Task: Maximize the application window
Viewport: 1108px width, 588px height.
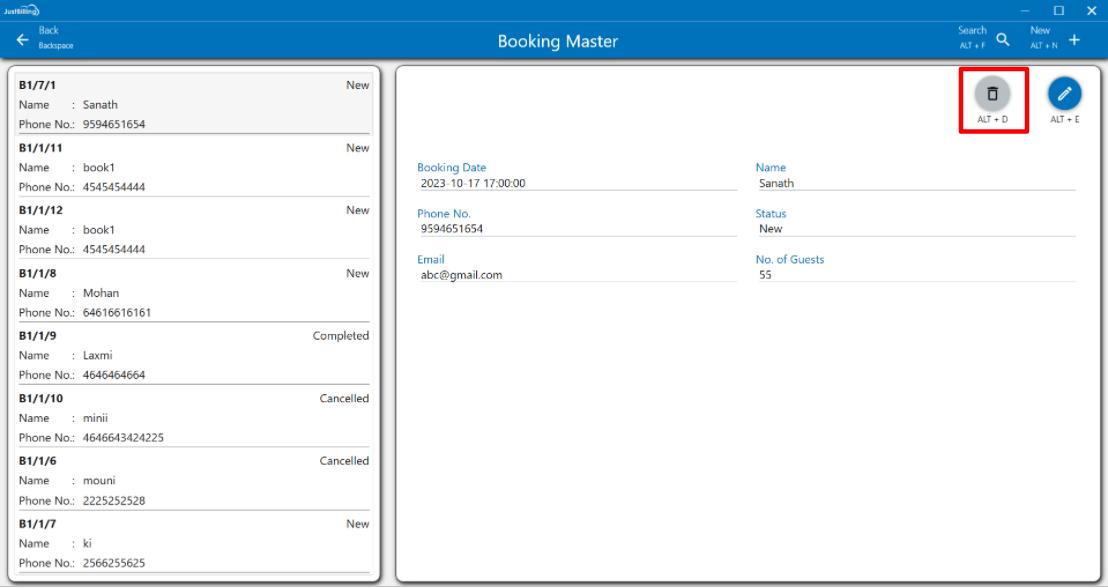Action: 1058,10
